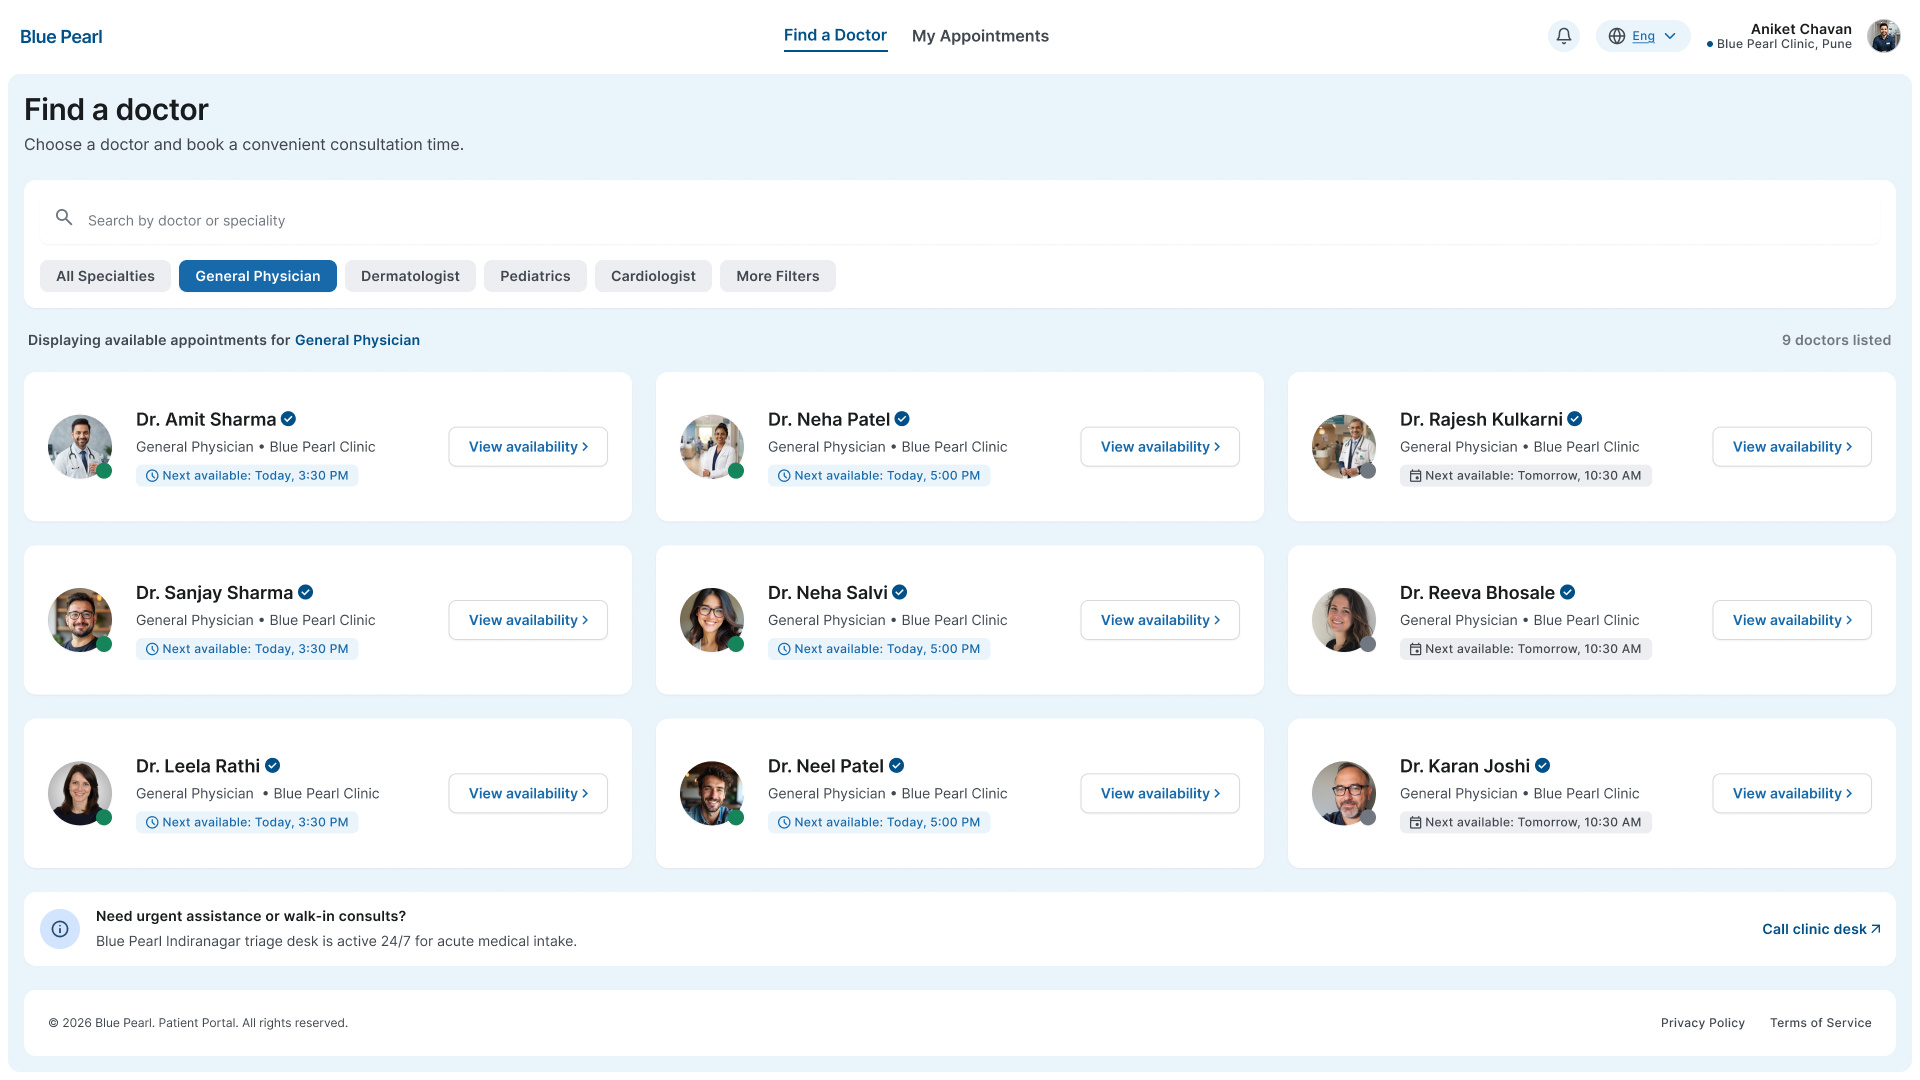
Task: Click Dr. Amit Sharma's verified badge
Action: tap(288, 419)
